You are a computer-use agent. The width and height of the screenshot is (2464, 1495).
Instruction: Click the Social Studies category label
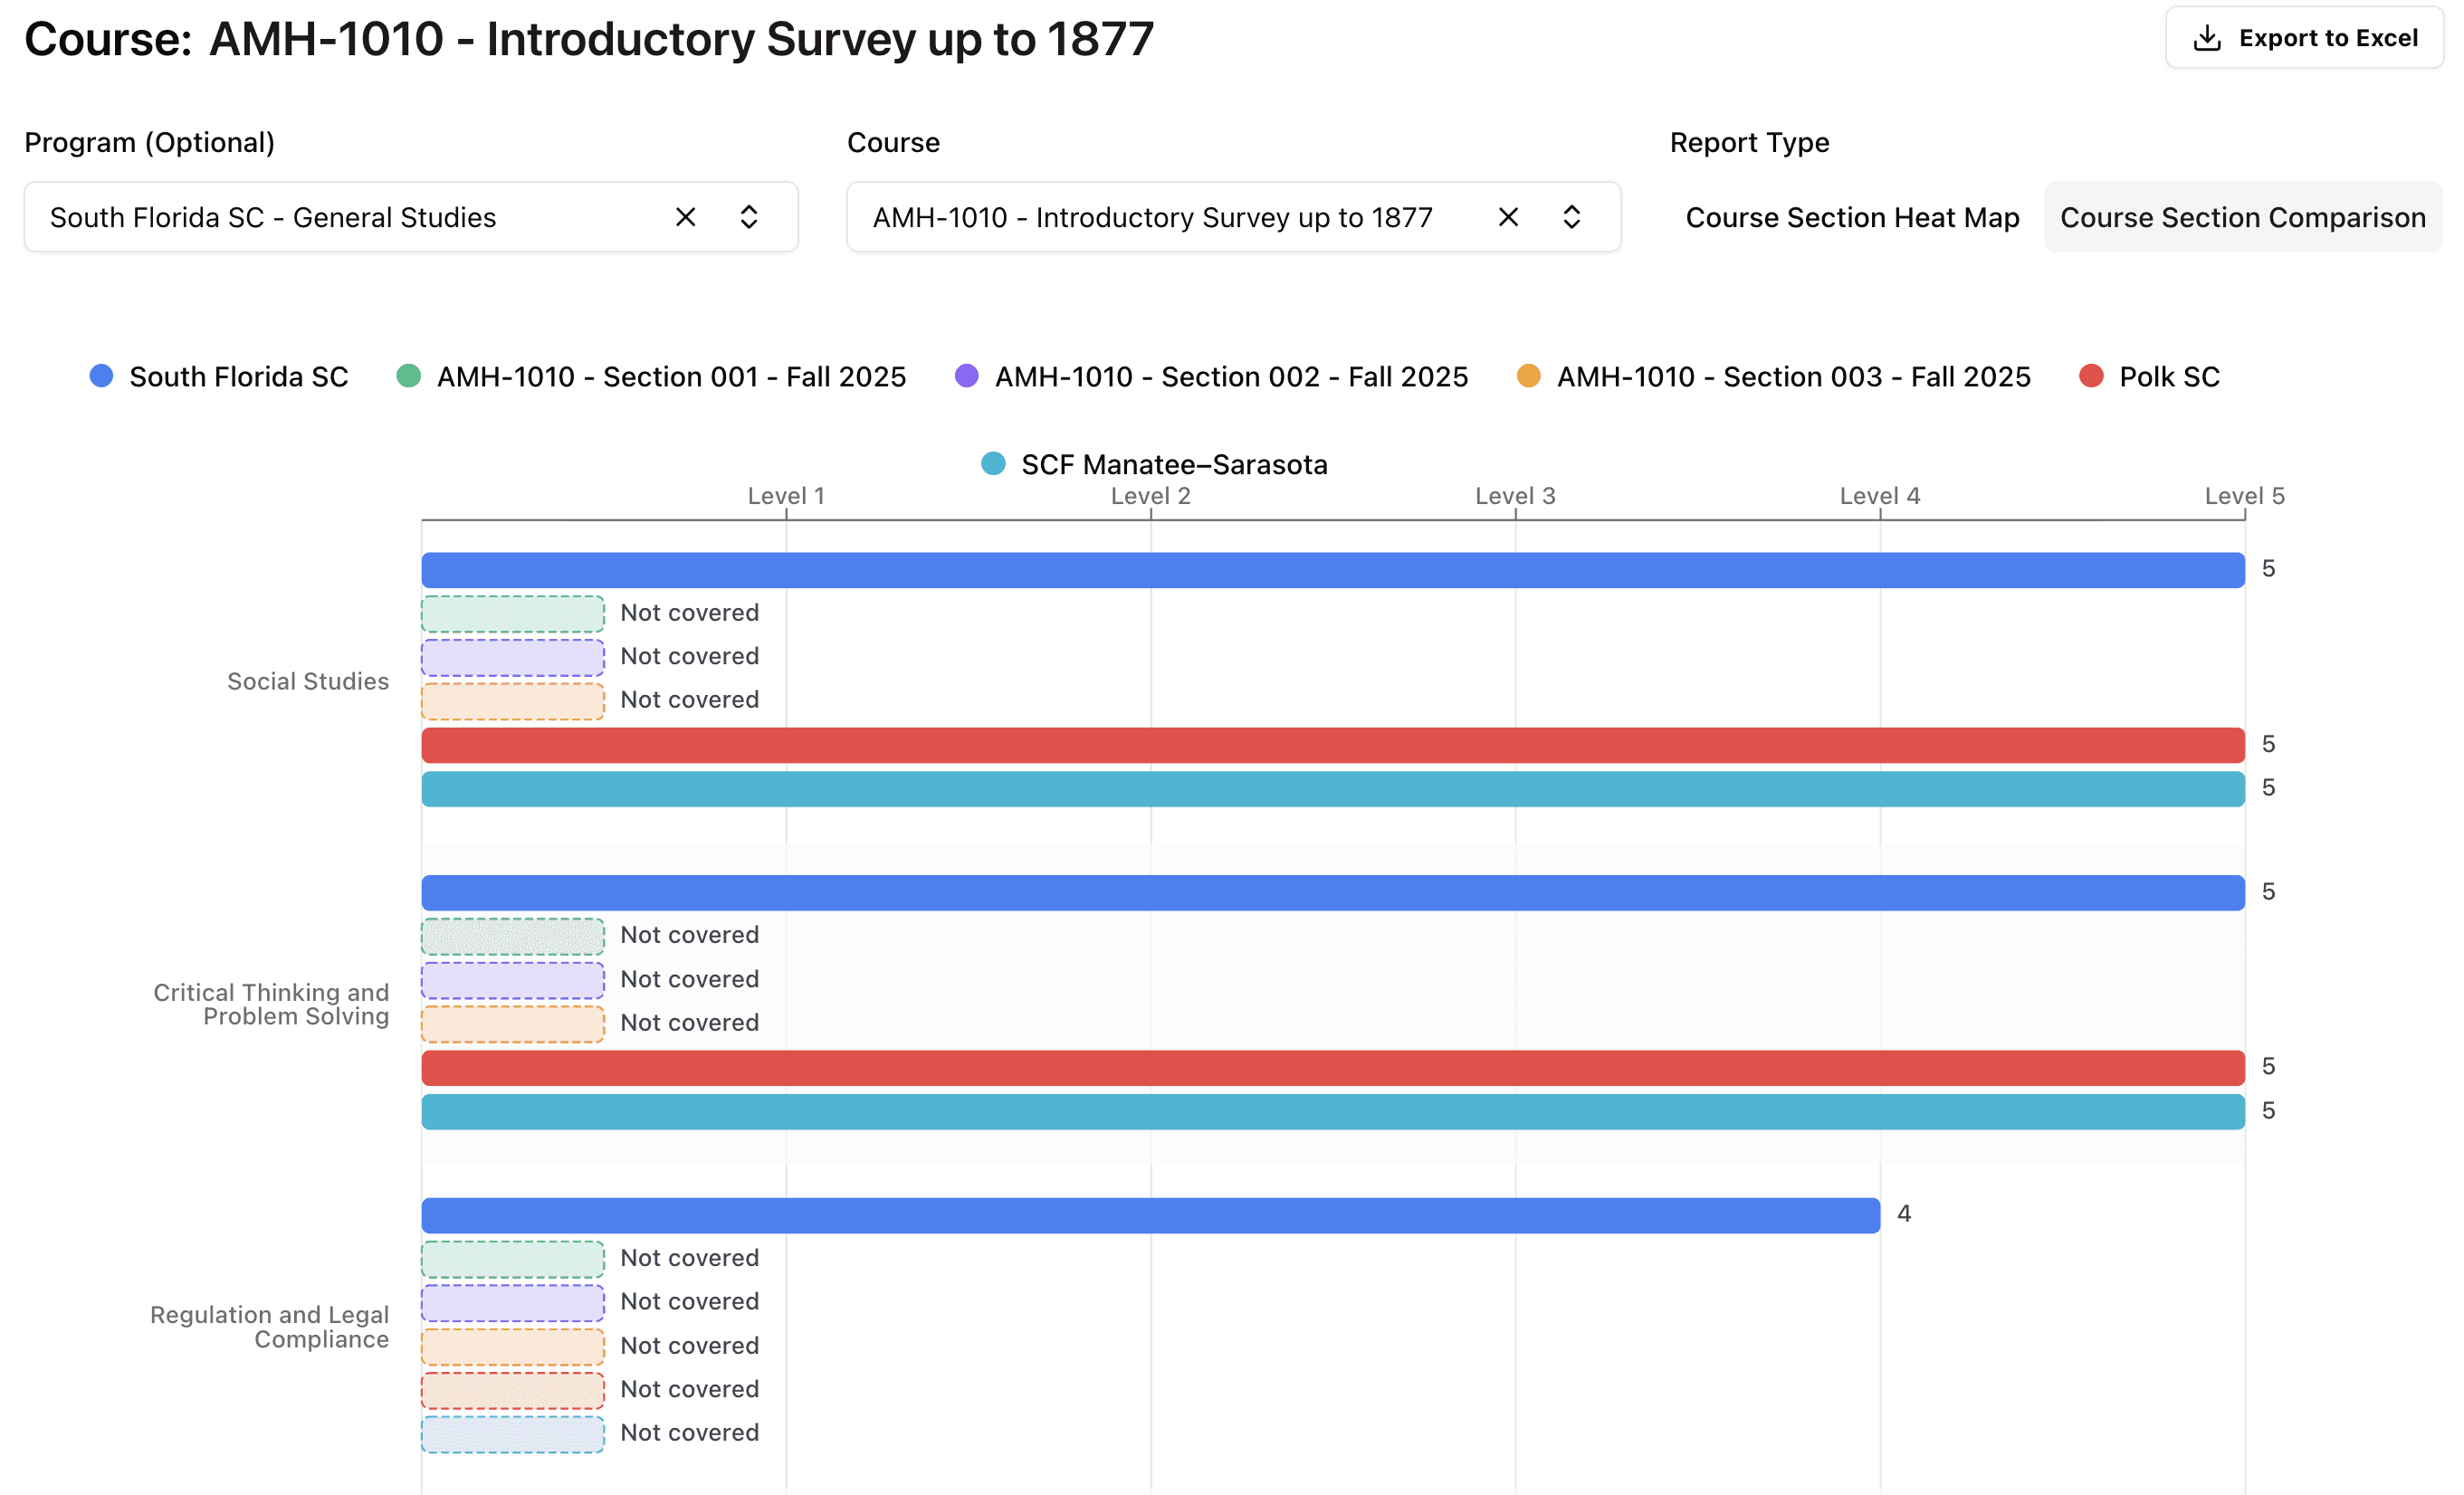click(x=308, y=681)
